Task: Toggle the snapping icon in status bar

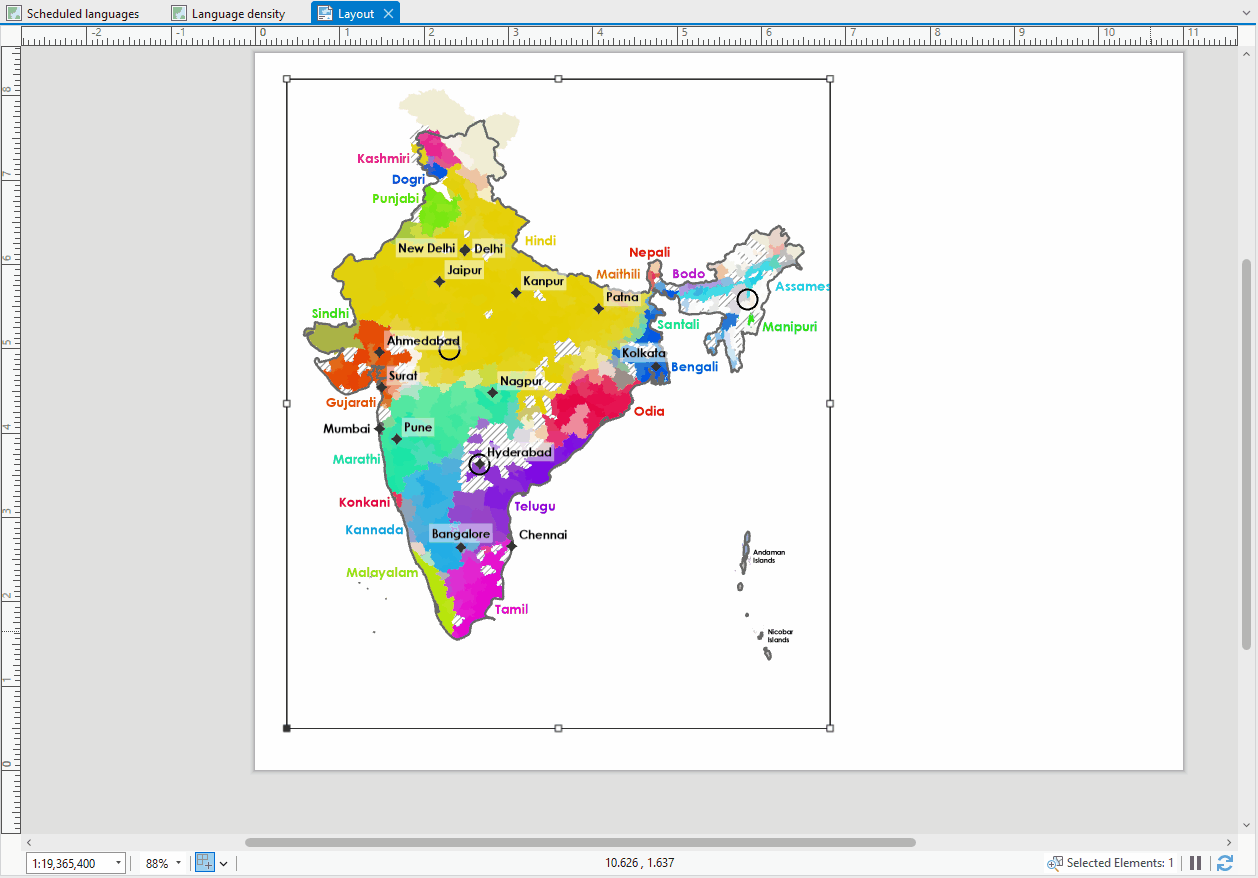Action: (x=205, y=863)
